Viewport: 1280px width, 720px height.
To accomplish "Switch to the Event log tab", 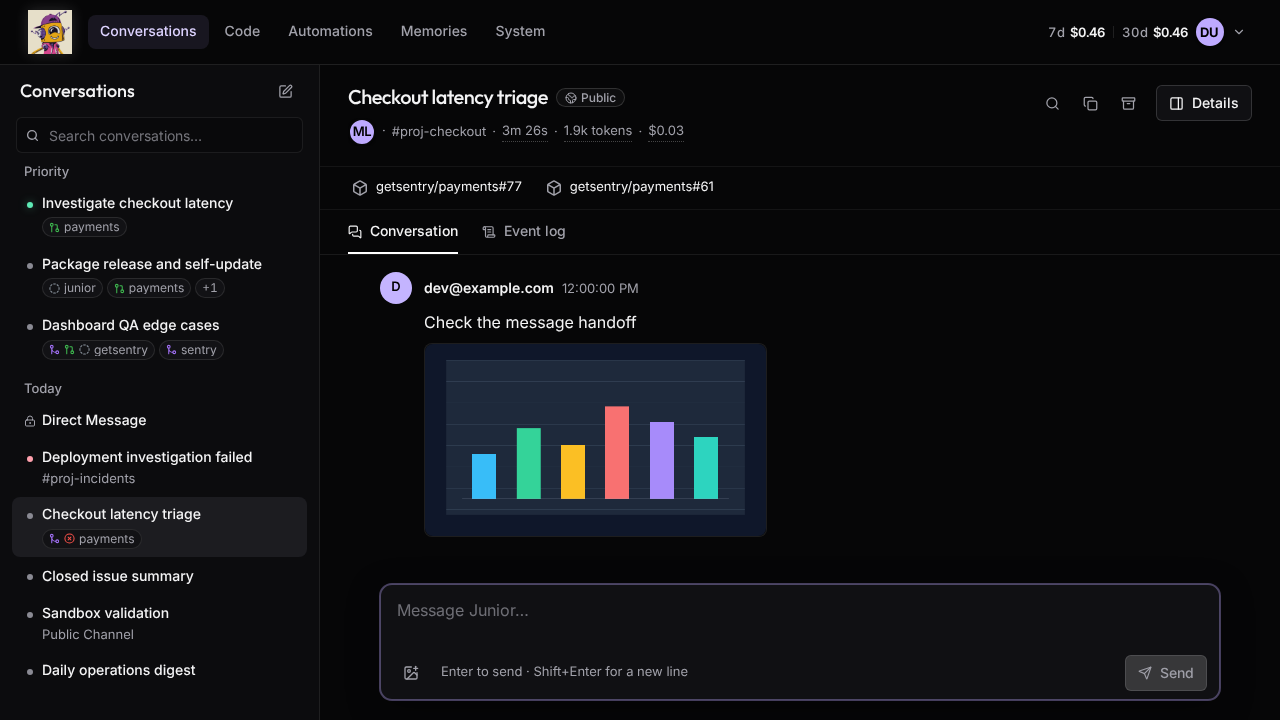I will click(524, 231).
